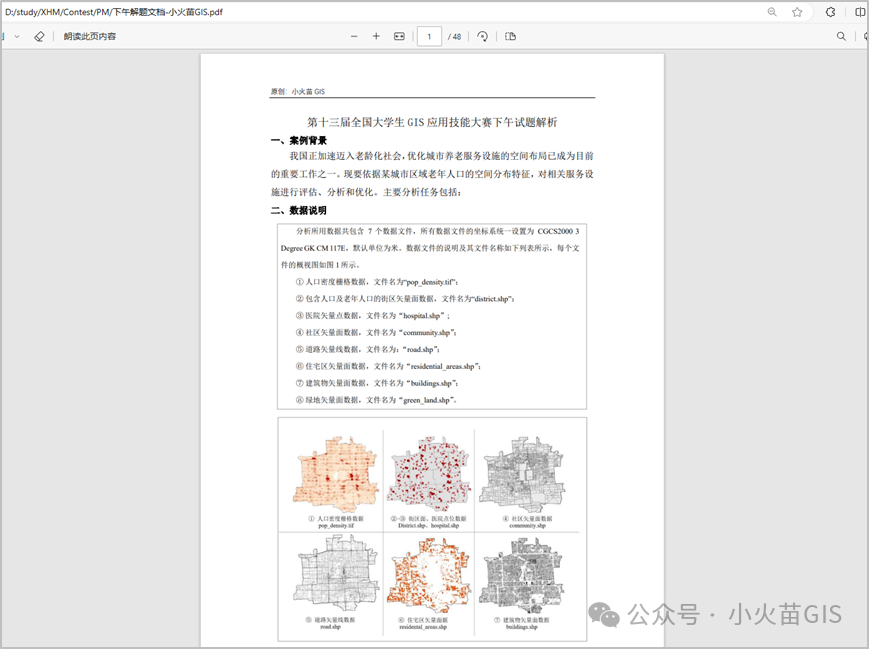The width and height of the screenshot is (869, 649).
Task: Click community.shp map thumbnail
Action: click(x=523, y=475)
